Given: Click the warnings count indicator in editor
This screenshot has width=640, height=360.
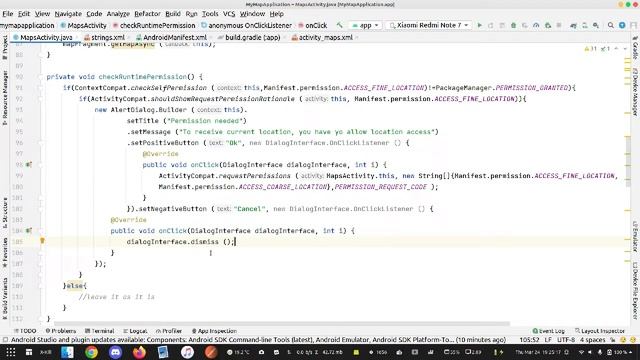Looking at the screenshot, I should (591, 49).
